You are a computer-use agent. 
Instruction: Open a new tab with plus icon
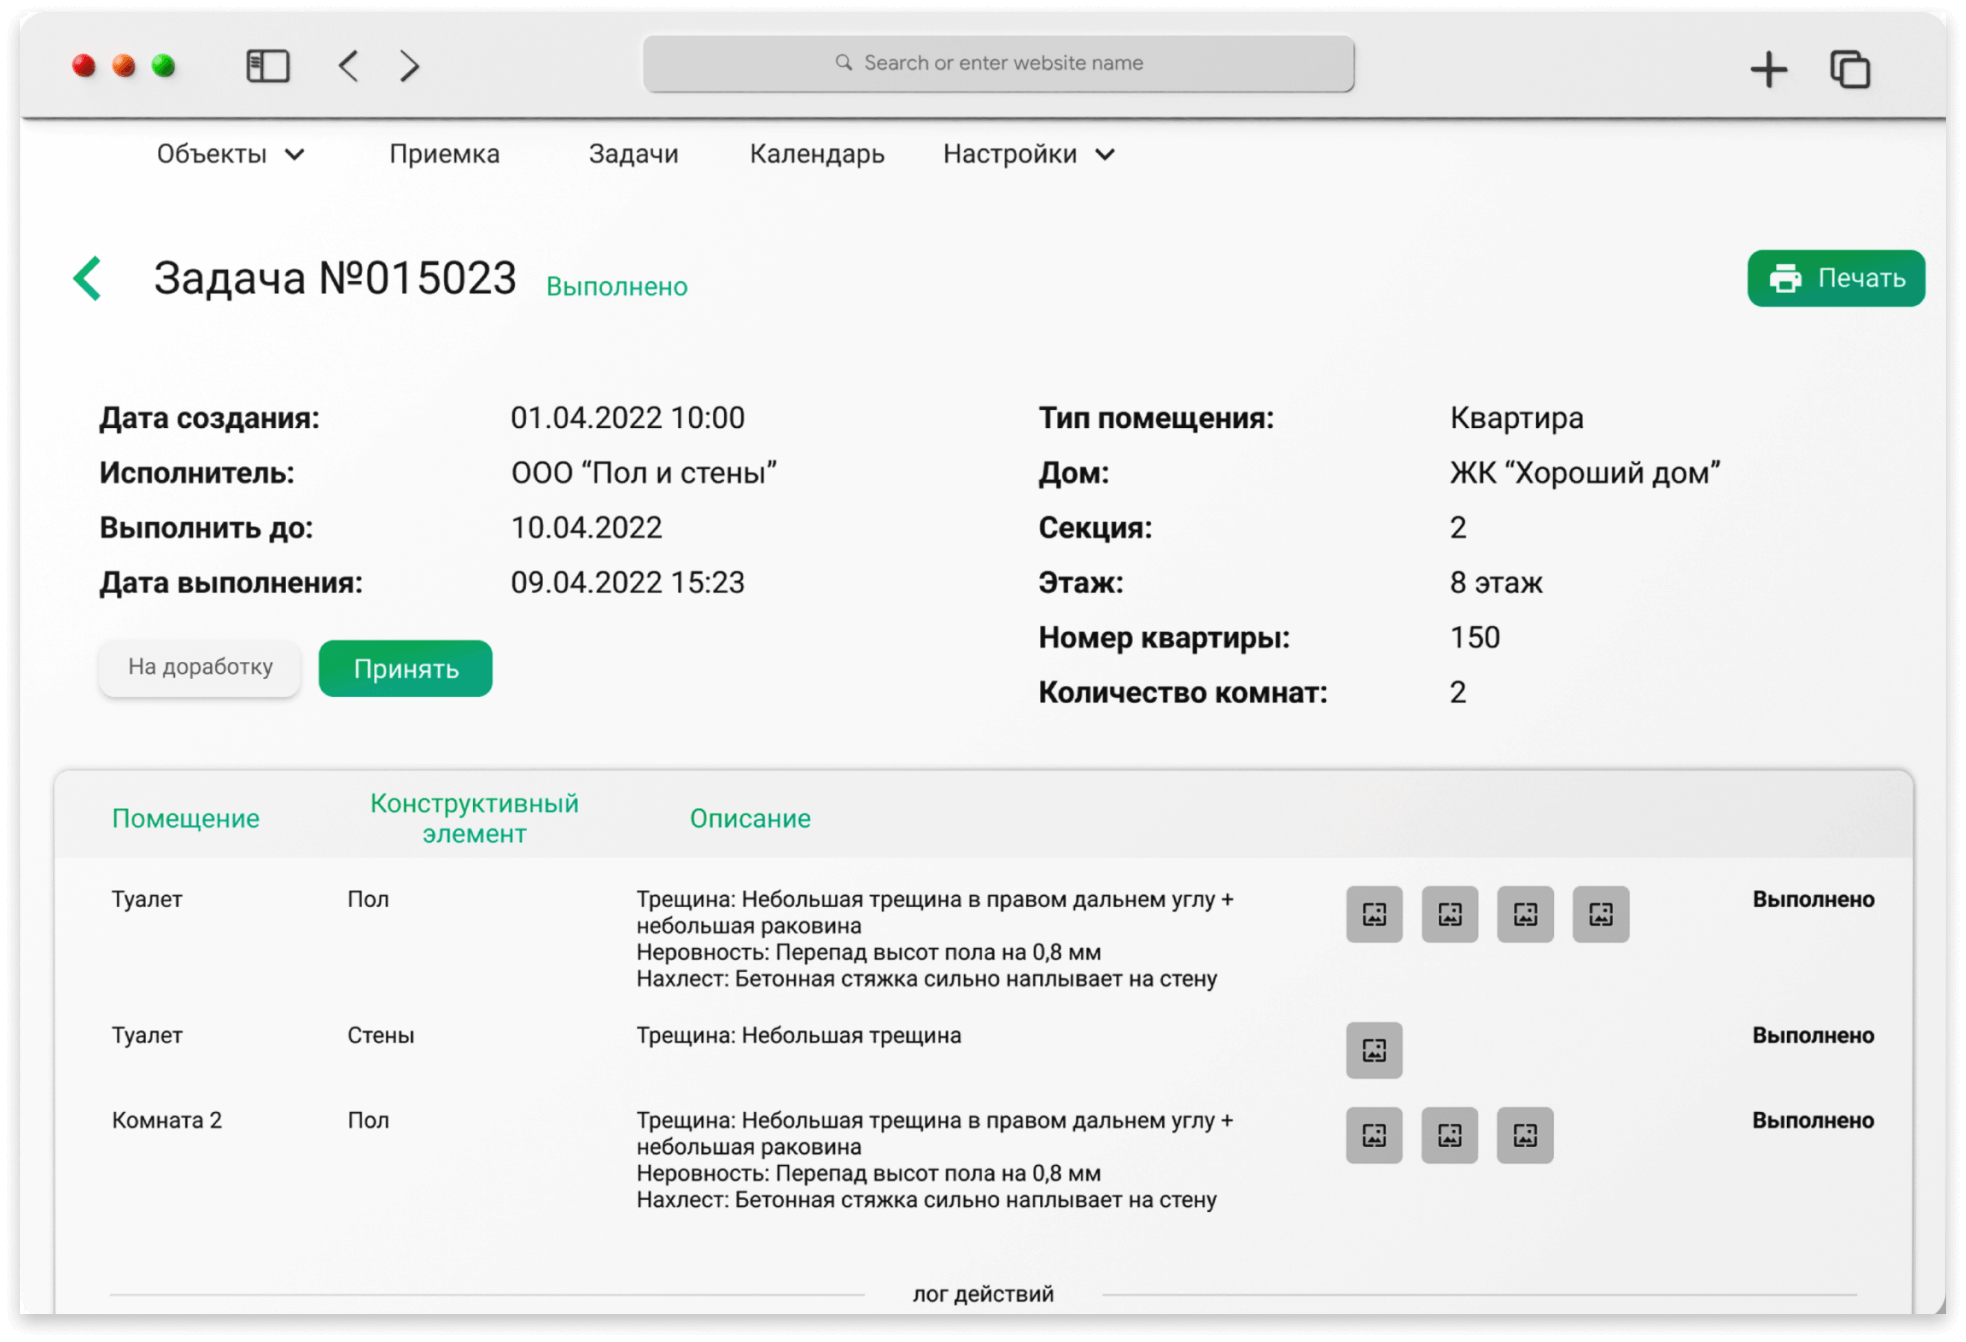(1768, 70)
